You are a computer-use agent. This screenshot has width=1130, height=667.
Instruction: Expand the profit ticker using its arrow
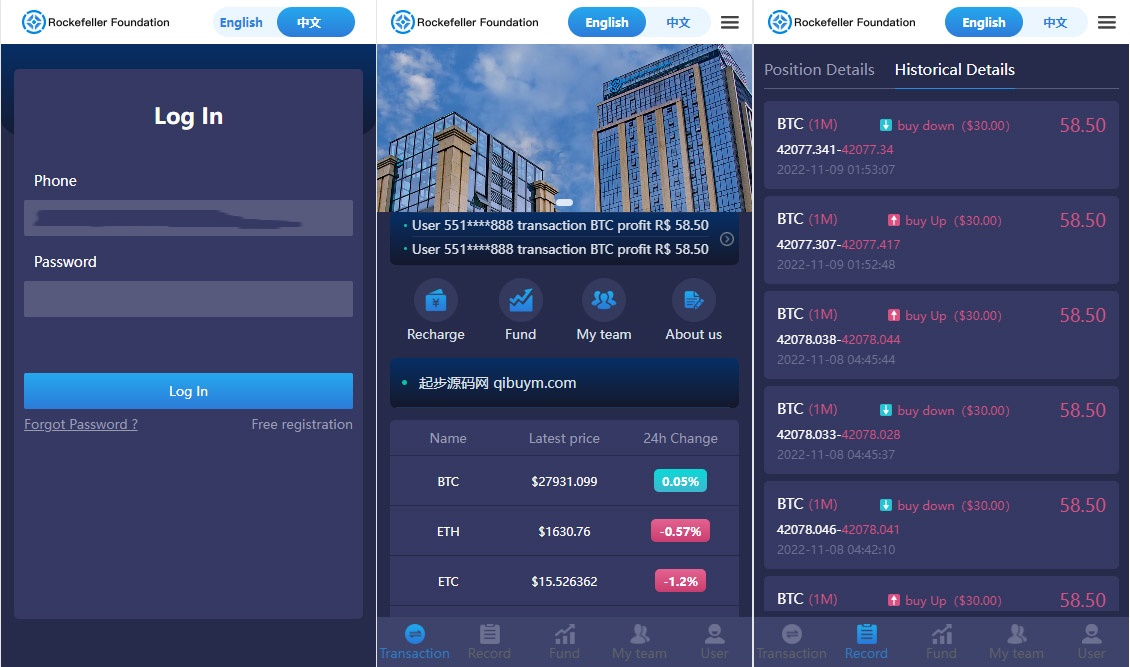coord(727,239)
